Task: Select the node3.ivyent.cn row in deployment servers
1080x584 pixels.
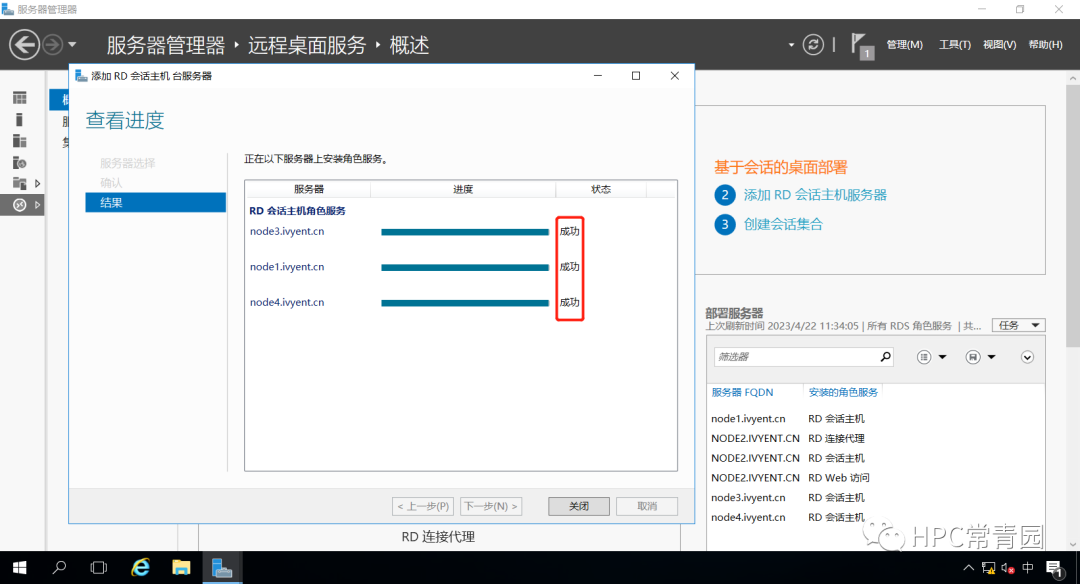Action: (875, 498)
